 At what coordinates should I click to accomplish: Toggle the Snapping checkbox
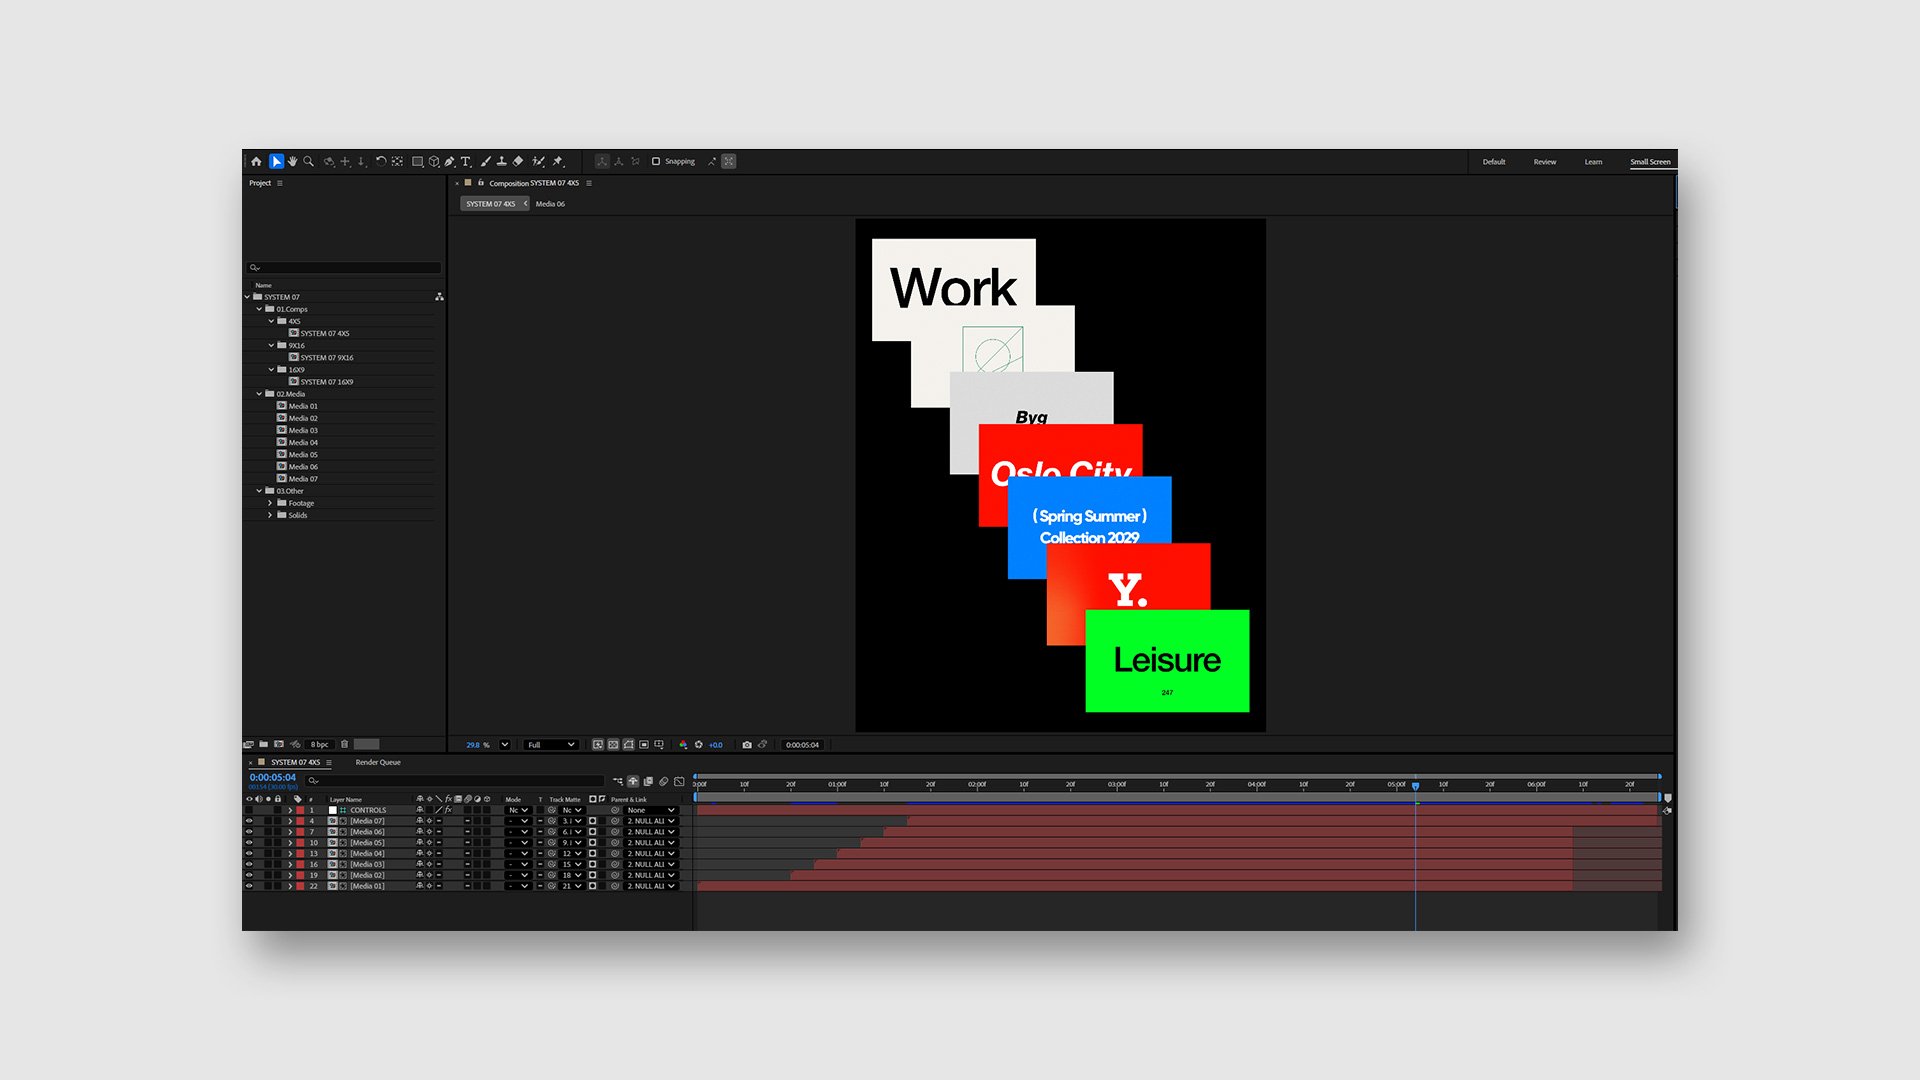click(x=656, y=161)
